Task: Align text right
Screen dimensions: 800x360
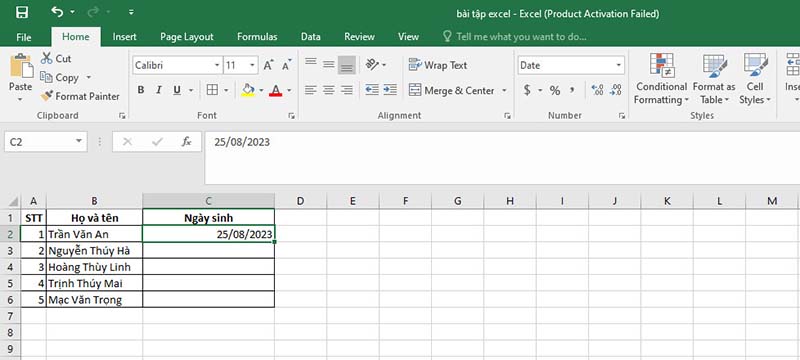Action: pyautogui.click(x=347, y=90)
